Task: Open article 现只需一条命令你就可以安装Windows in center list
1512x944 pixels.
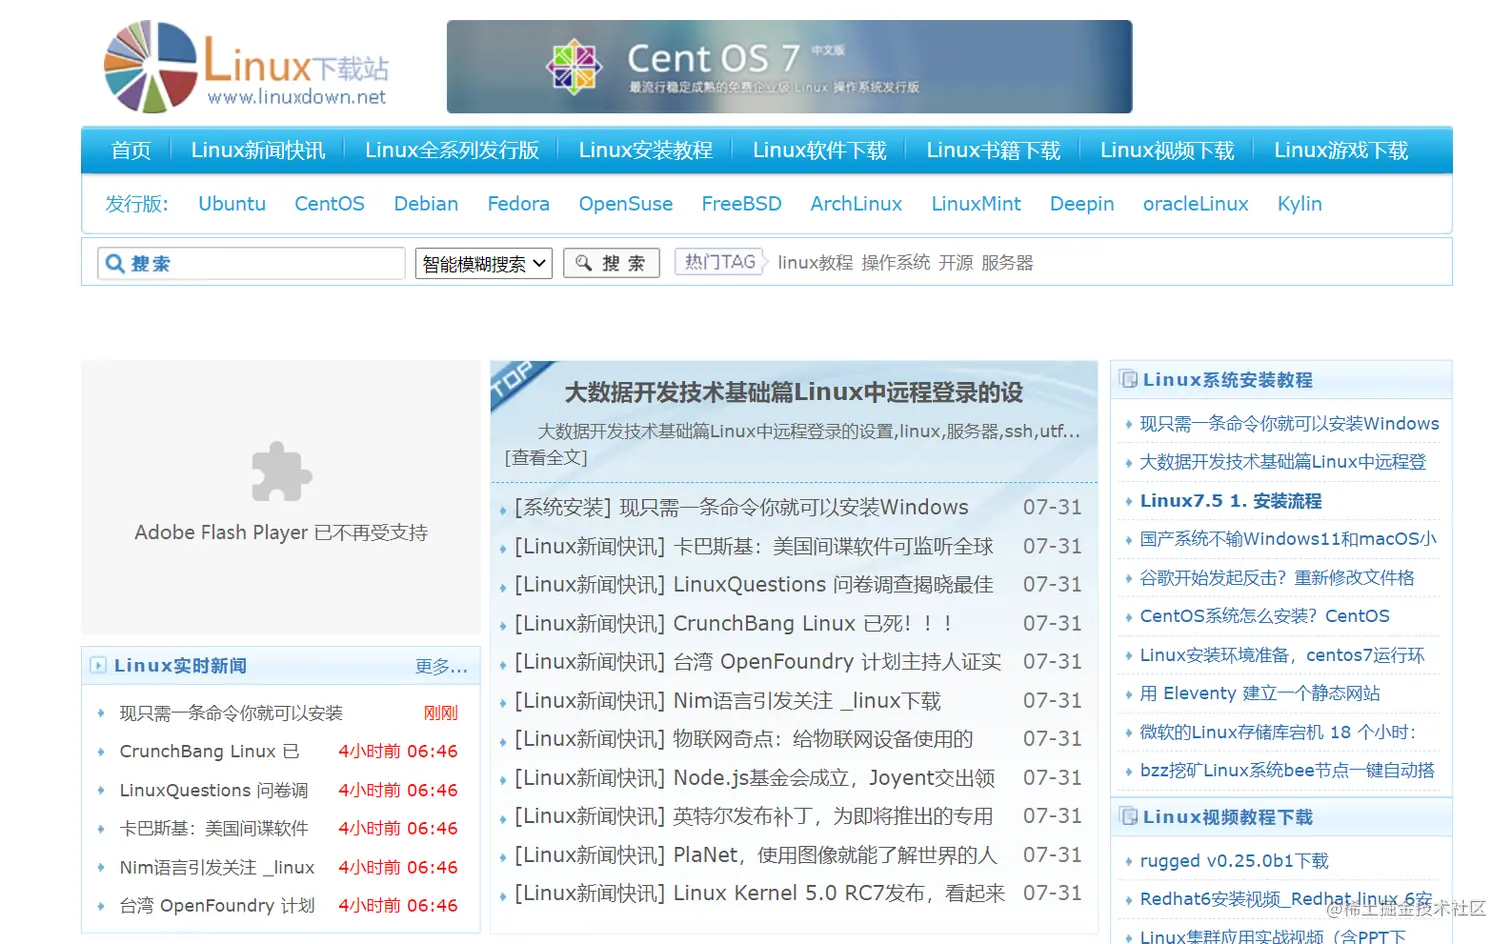Action: (x=794, y=508)
